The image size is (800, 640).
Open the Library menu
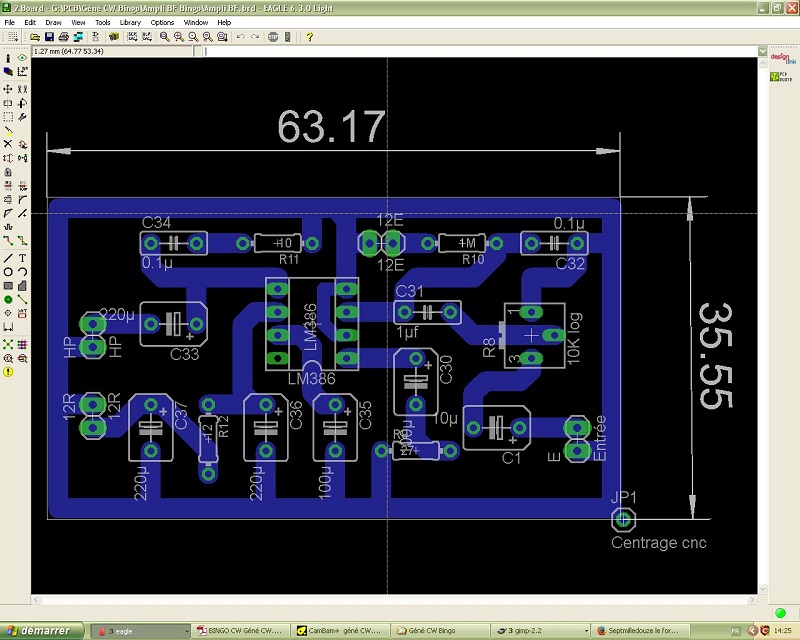[x=130, y=22]
